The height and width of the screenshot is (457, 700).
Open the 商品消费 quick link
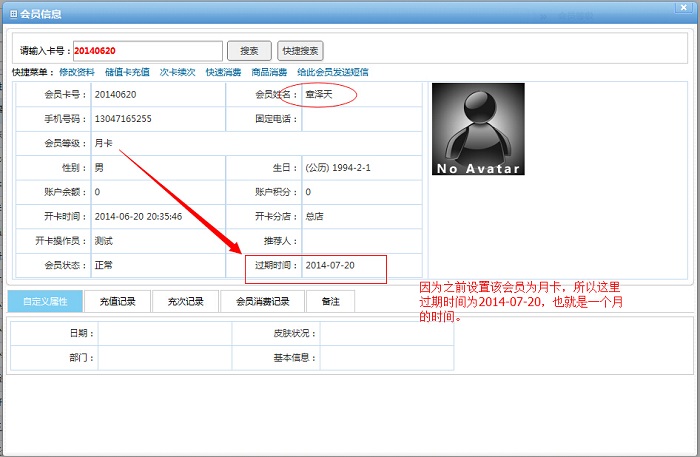(268, 72)
